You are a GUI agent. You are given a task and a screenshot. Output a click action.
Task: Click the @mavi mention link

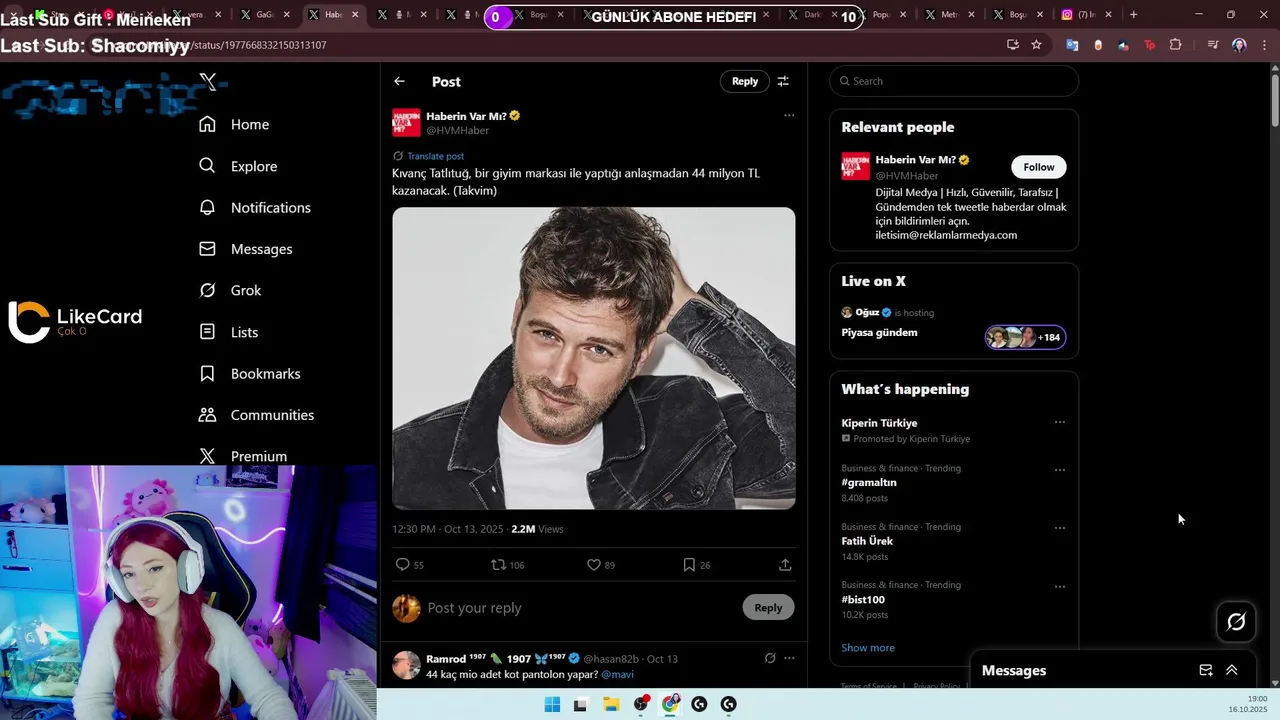point(617,675)
